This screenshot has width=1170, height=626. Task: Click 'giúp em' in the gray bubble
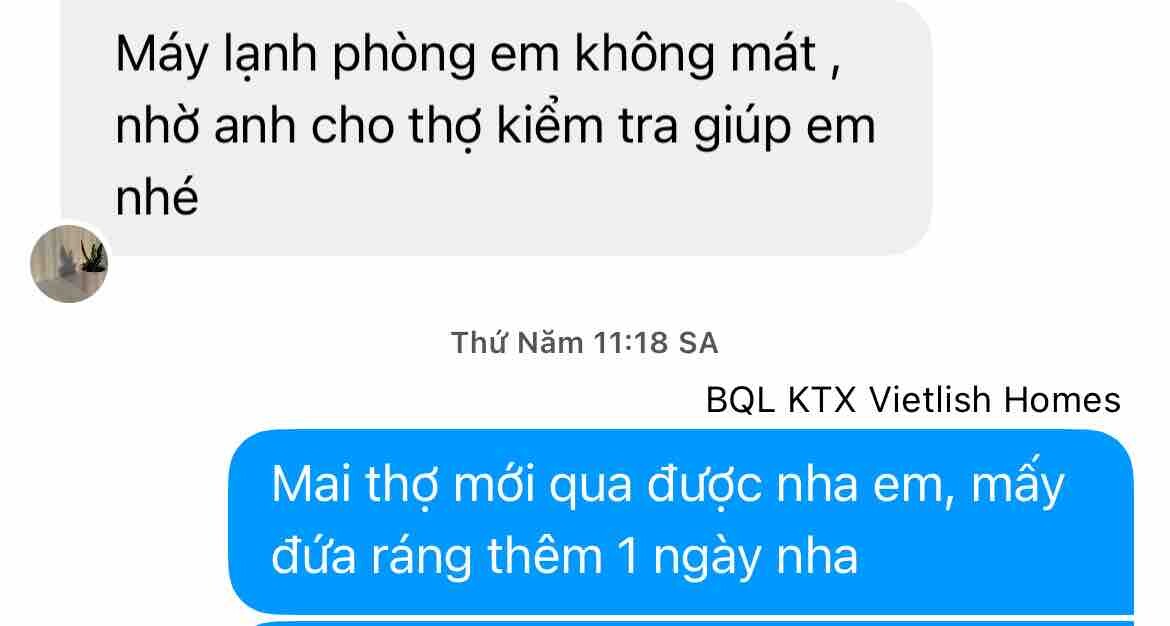point(784,127)
